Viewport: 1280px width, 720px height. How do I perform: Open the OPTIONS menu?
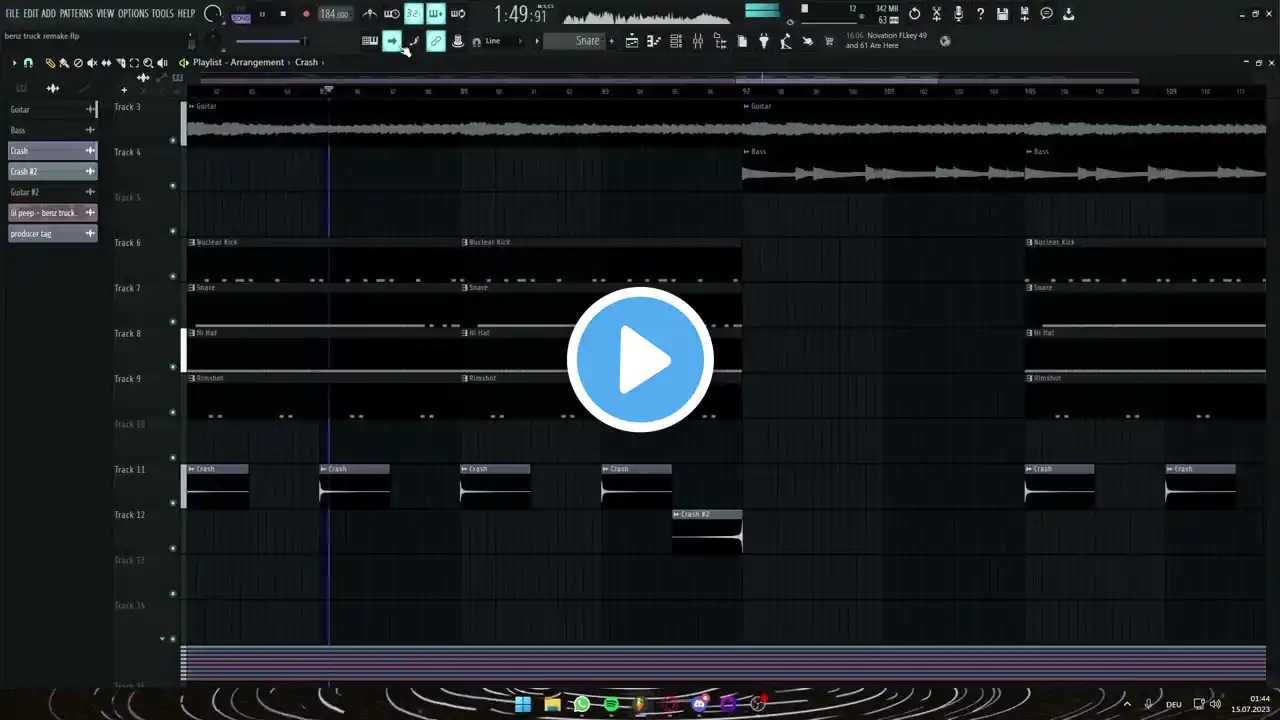pyautogui.click(x=132, y=13)
